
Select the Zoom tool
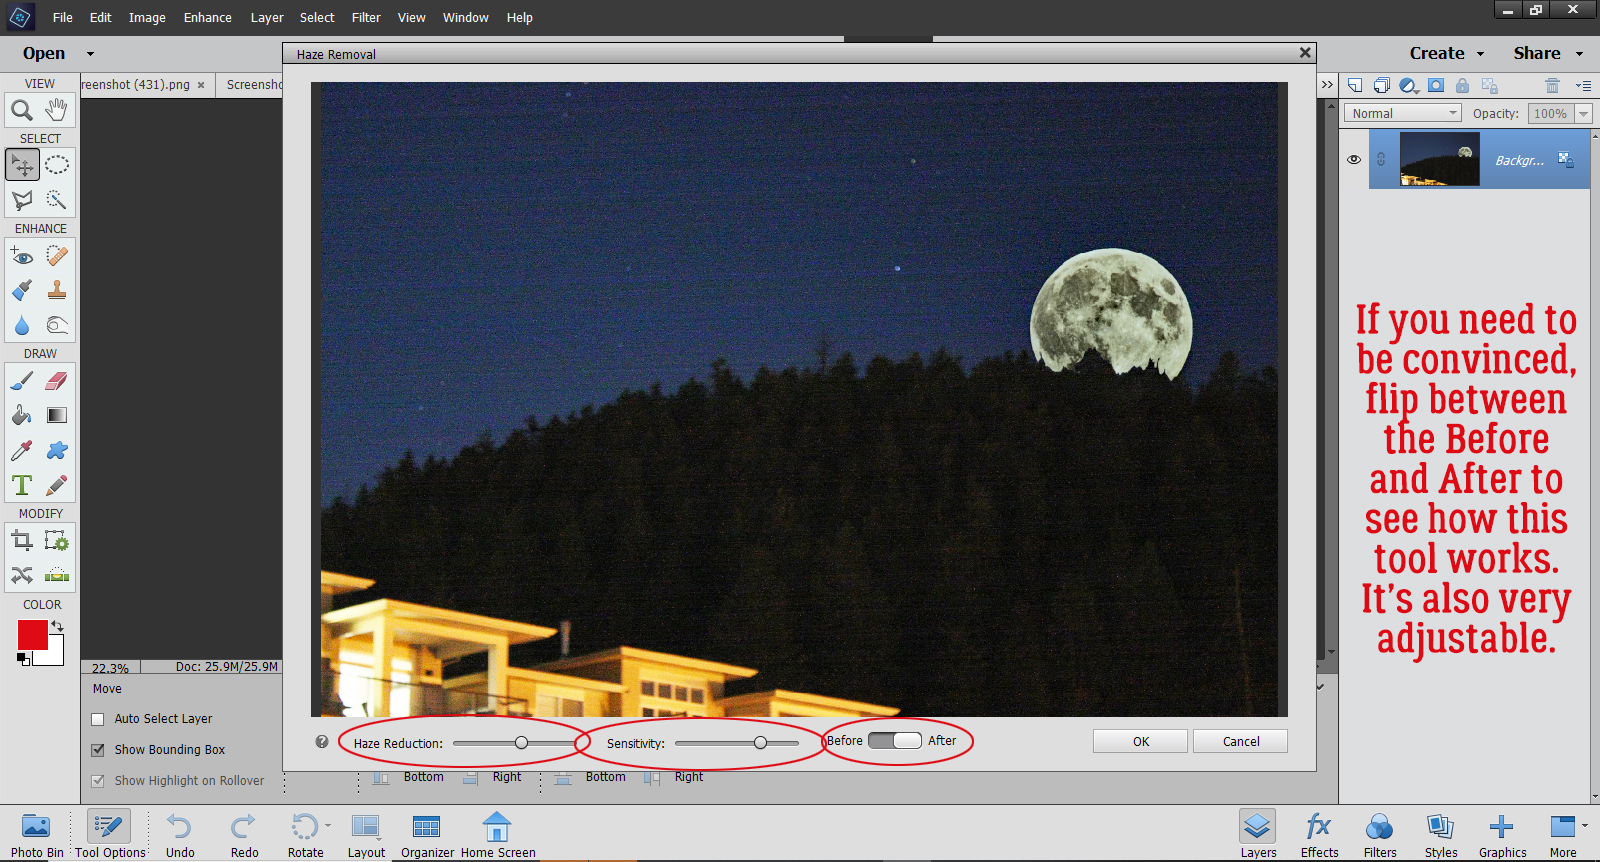pyautogui.click(x=22, y=110)
